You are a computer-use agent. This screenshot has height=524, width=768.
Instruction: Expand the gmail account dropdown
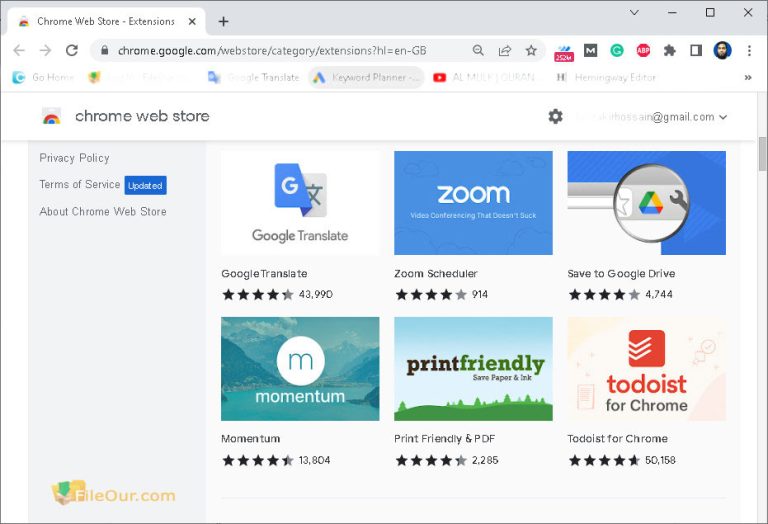[723, 117]
